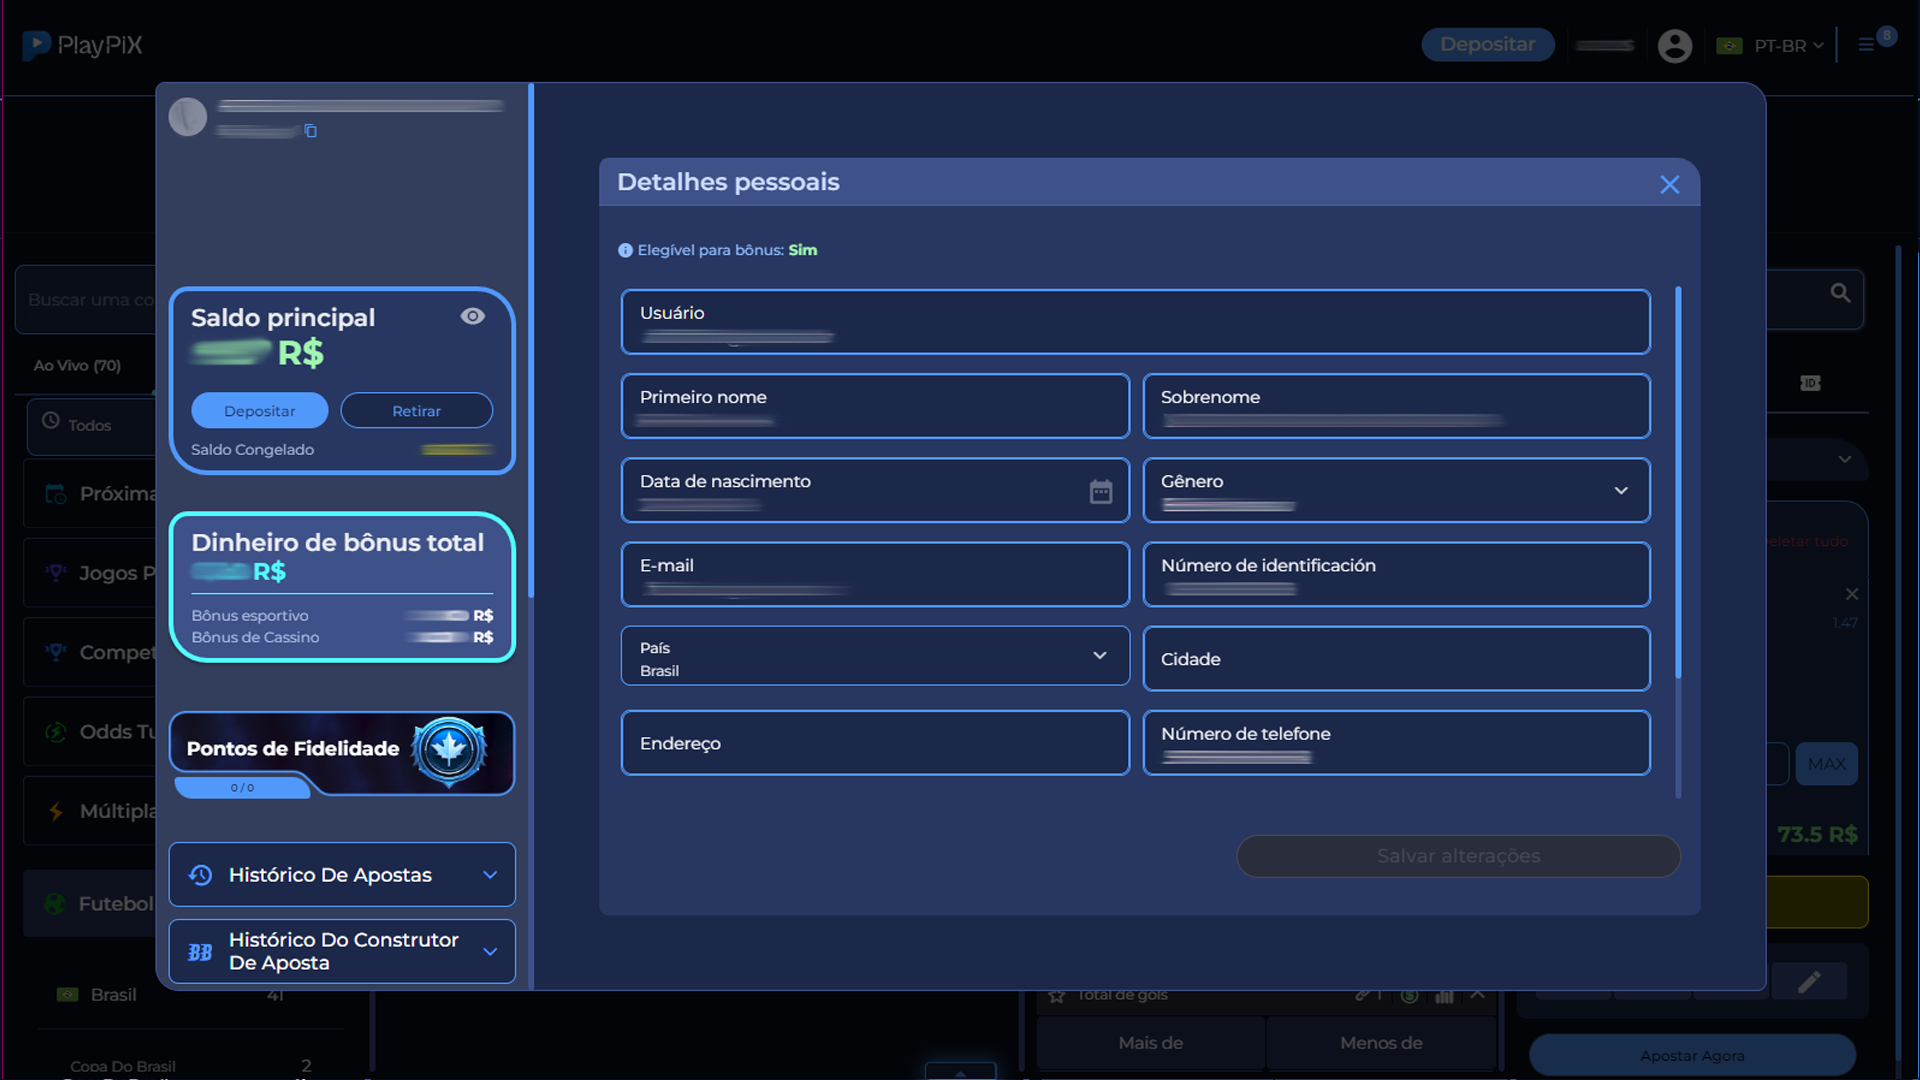Open the hamburger menu with notification badge
This screenshot has height=1080, width=1920.
[1867, 45]
